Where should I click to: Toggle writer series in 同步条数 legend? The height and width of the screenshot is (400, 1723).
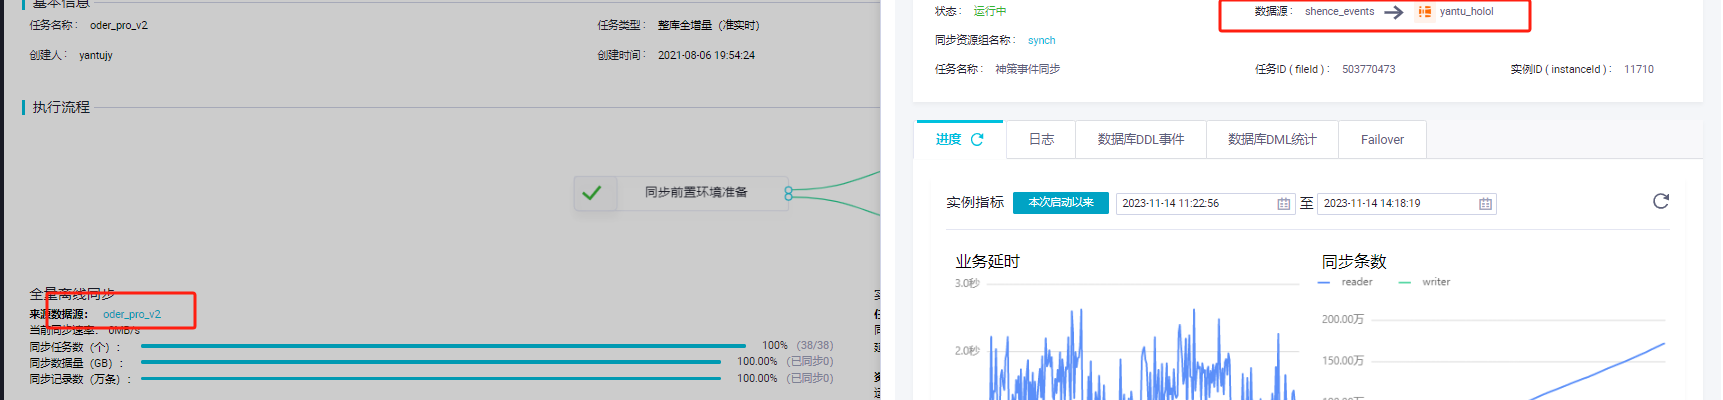pyautogui.click(x=1424, y=282)
